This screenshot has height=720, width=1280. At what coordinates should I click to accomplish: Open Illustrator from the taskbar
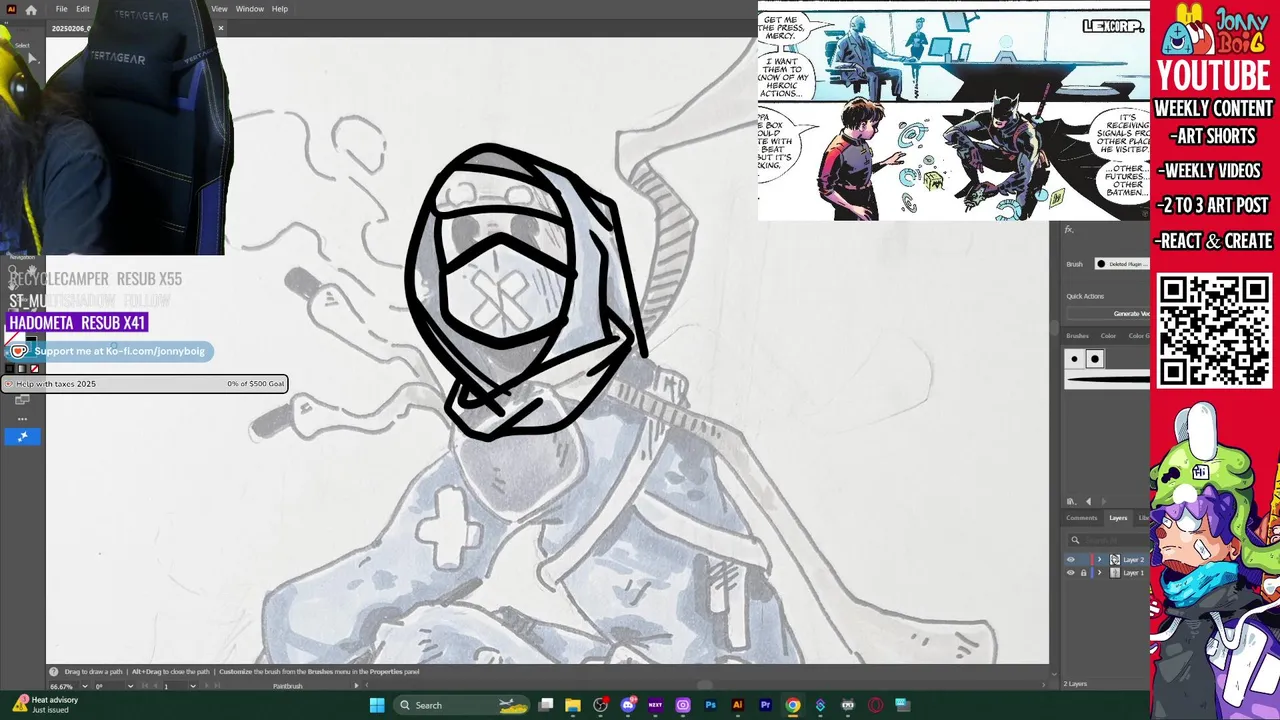point(738,705)
